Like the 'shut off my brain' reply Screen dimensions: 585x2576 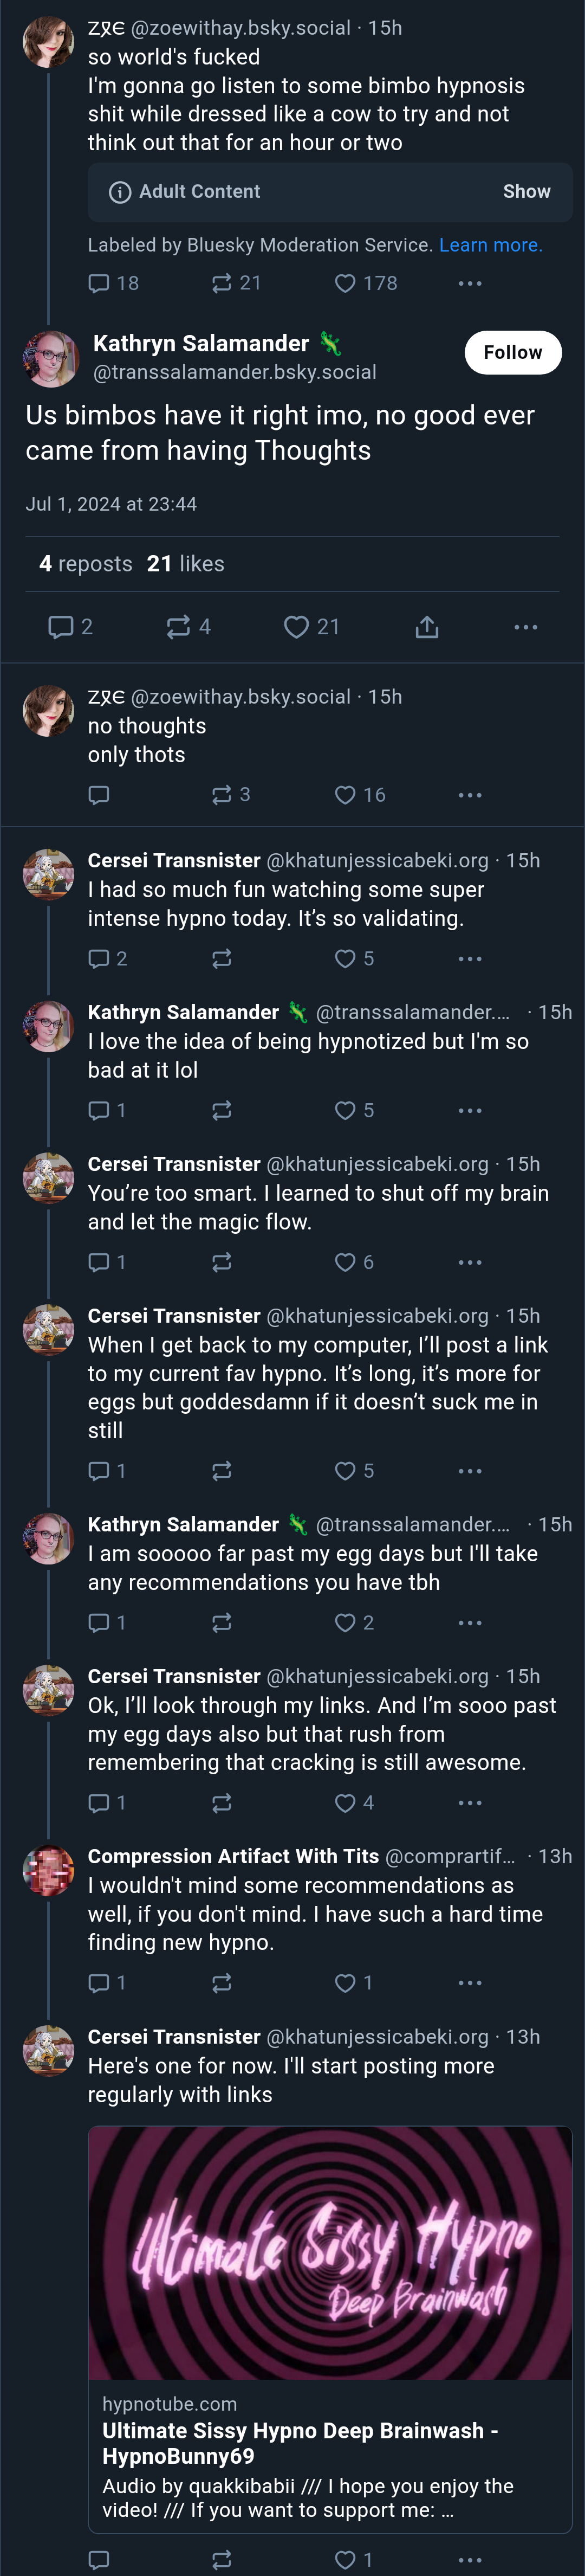pos(354,1262)
